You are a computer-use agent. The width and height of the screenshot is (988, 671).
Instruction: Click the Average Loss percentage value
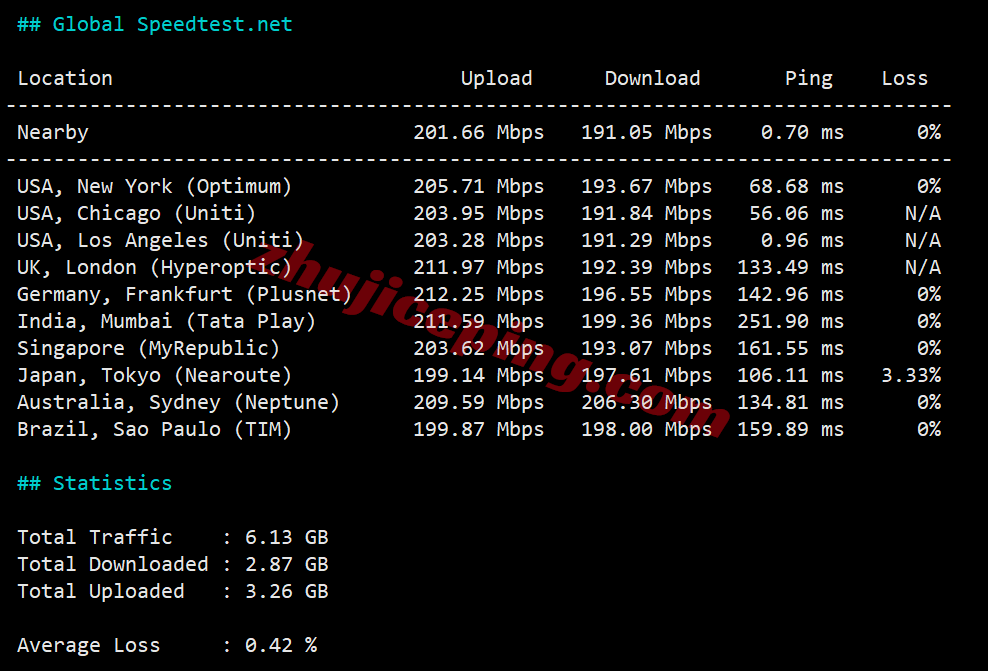click(278, 645)
